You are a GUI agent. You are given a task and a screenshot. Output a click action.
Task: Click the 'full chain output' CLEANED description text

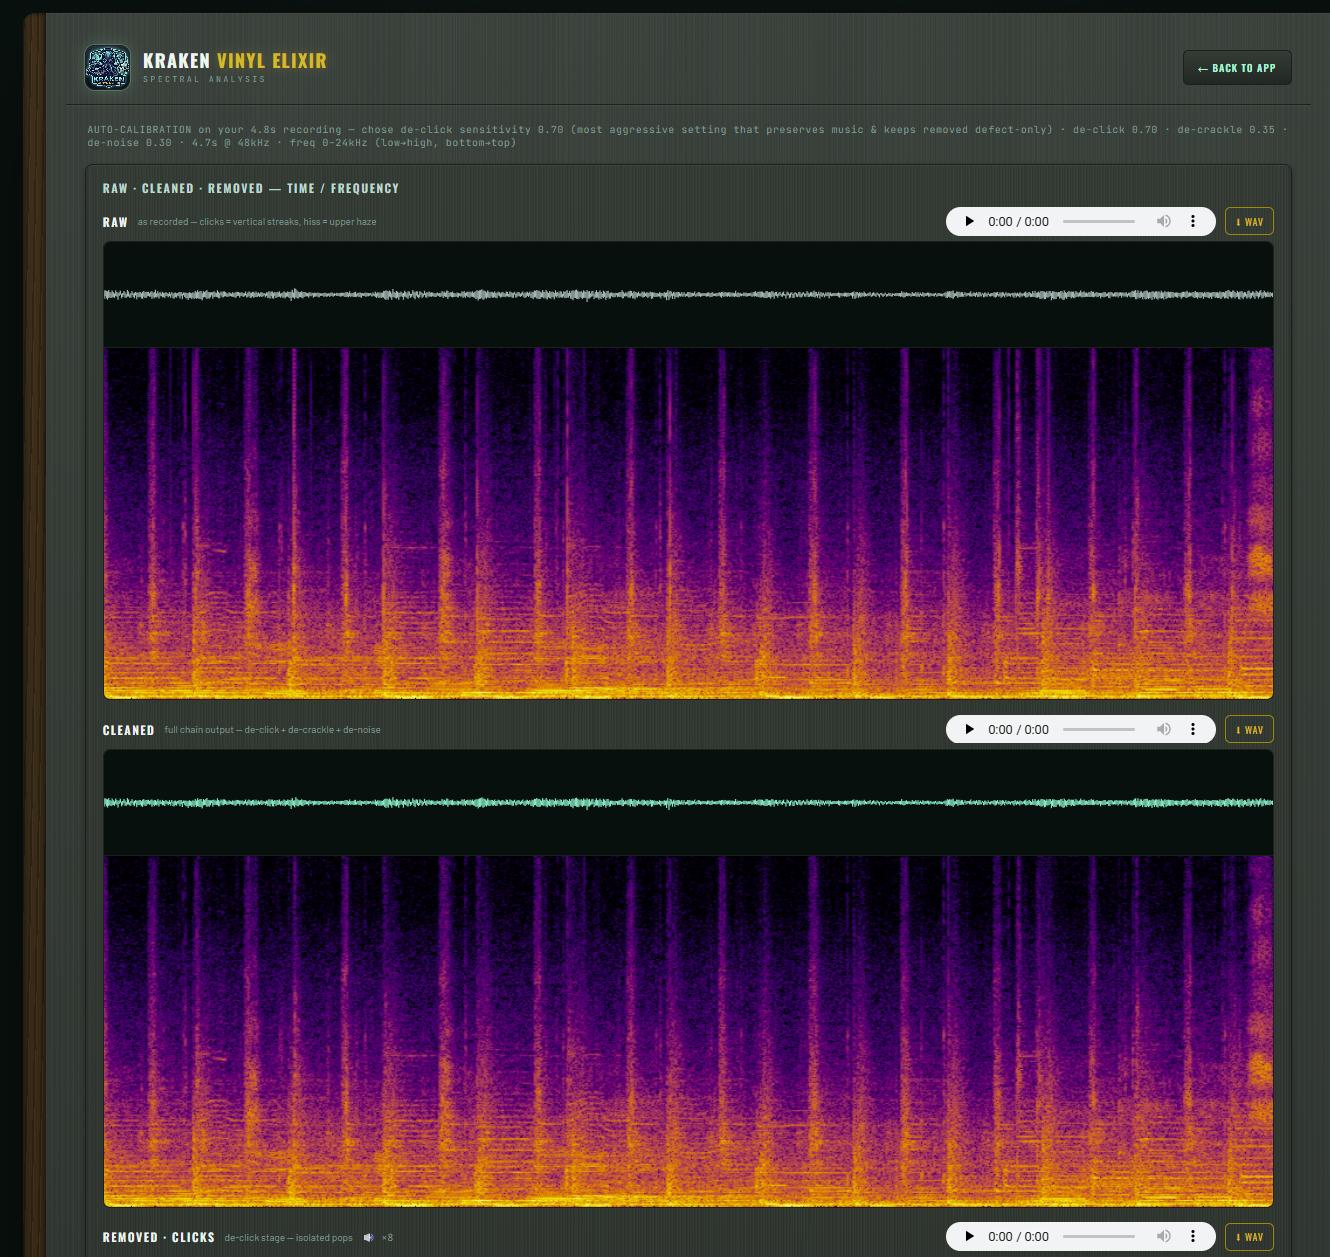272,730
